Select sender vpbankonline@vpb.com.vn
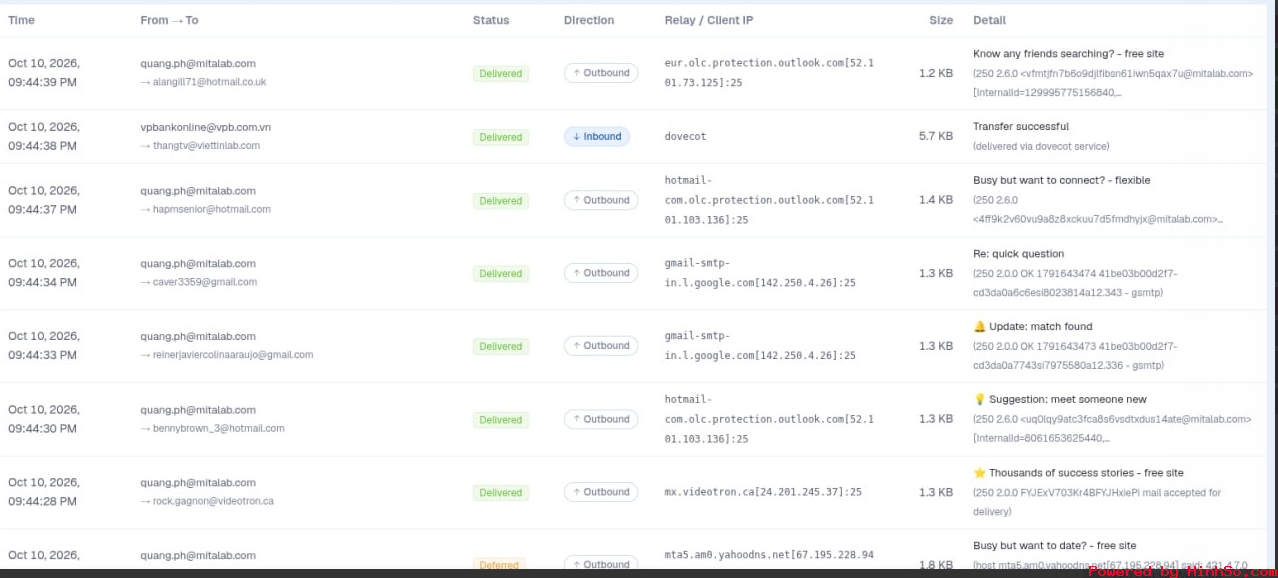Image resolution: width=1278 pixels, height=578 pixels. coord(206,127)
